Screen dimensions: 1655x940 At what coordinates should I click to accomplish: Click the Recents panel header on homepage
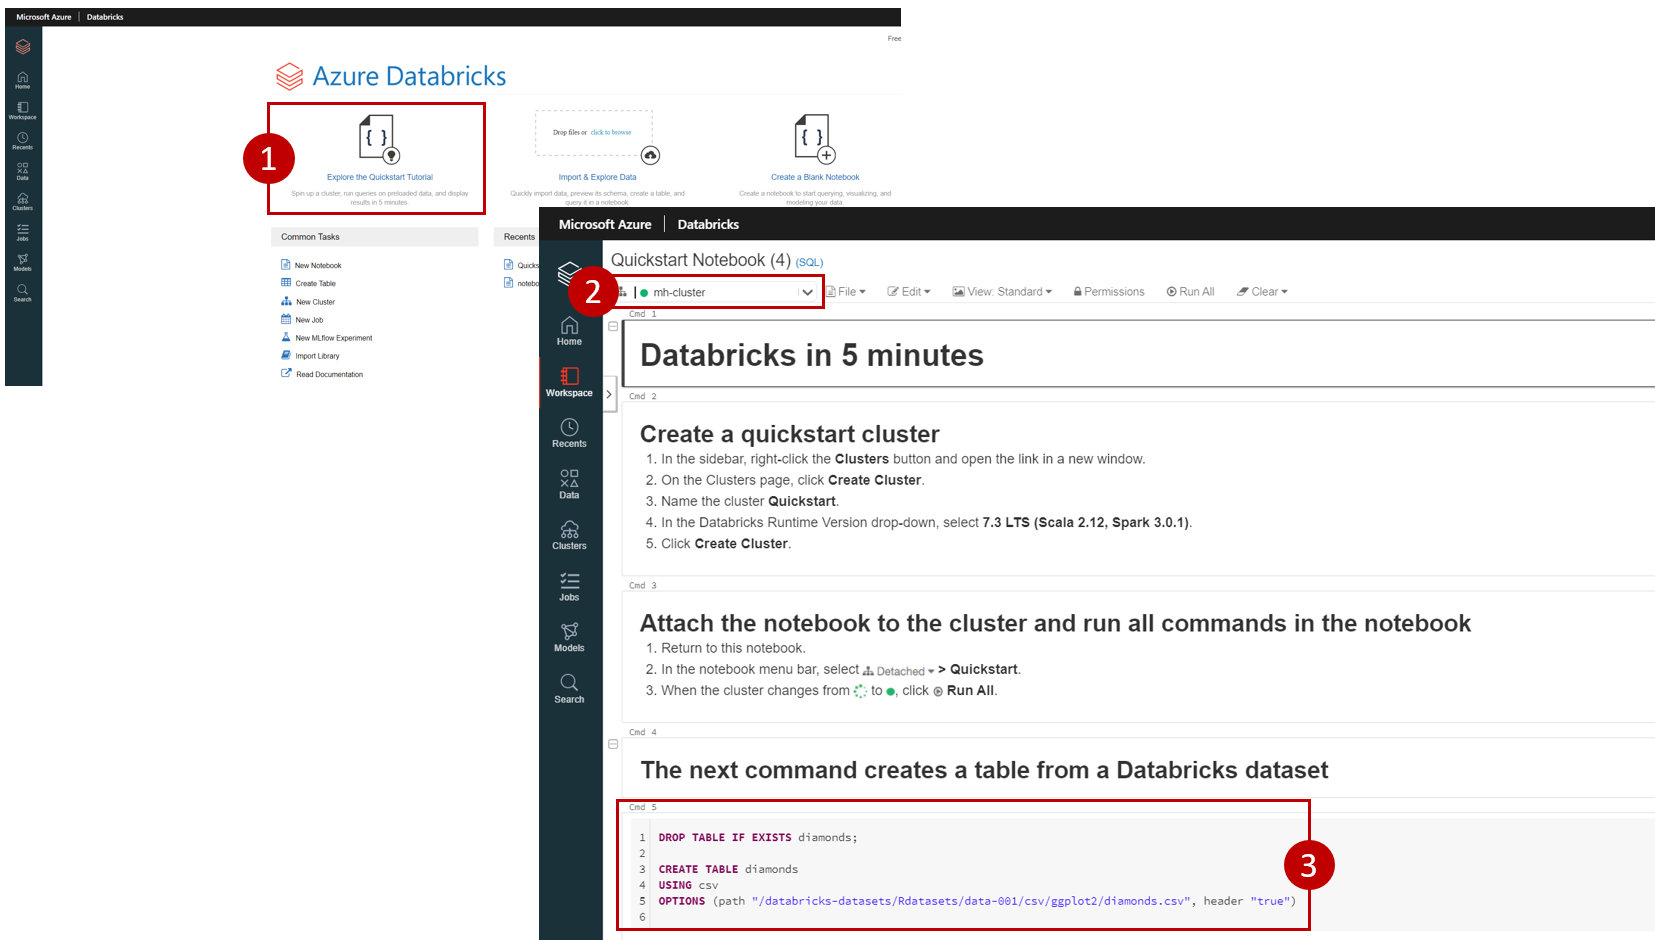pyautogui.click(x=519, y=237)
